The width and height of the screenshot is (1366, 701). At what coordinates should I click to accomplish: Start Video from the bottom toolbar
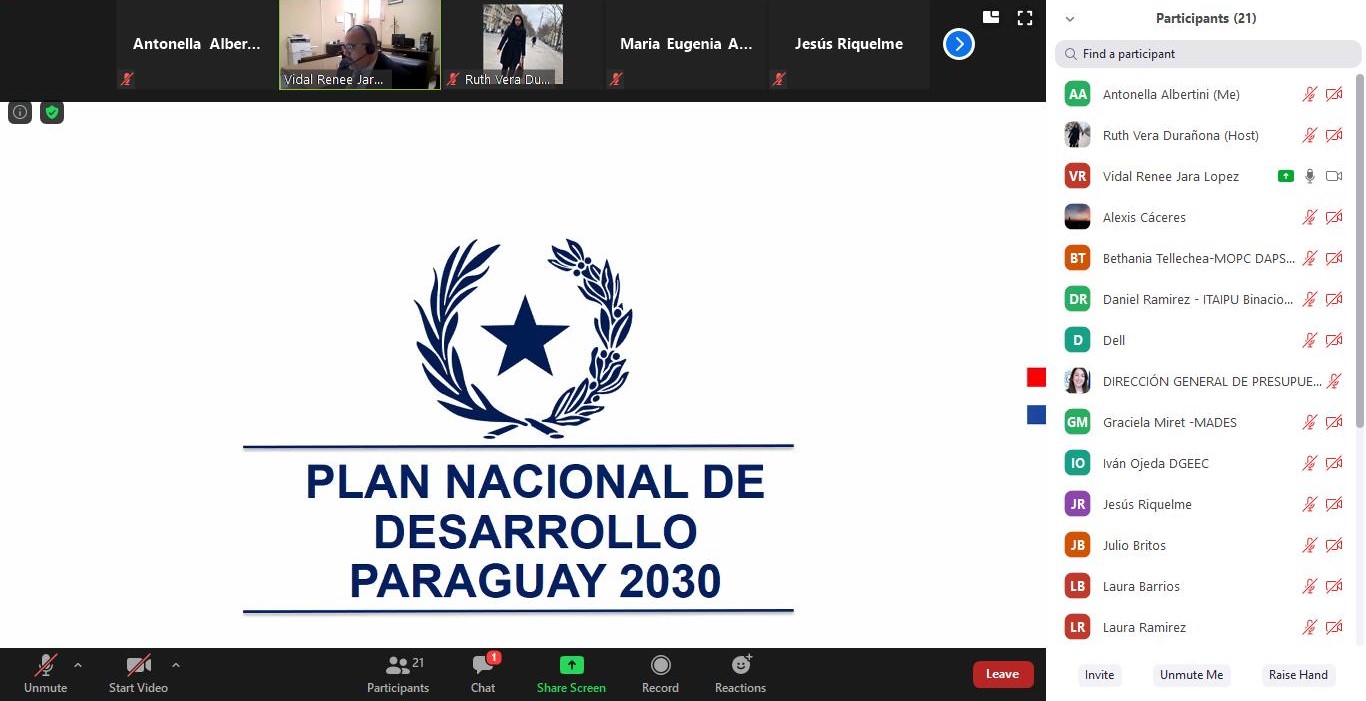tap(138, 674)
